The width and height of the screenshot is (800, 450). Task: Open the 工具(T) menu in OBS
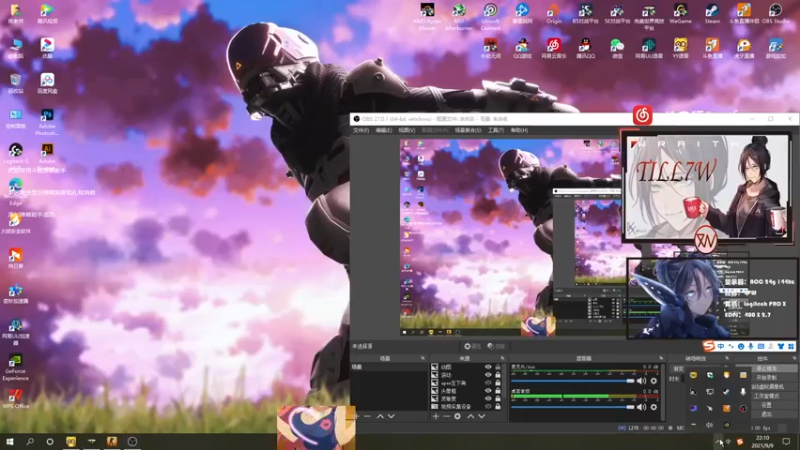click(495, 131)
